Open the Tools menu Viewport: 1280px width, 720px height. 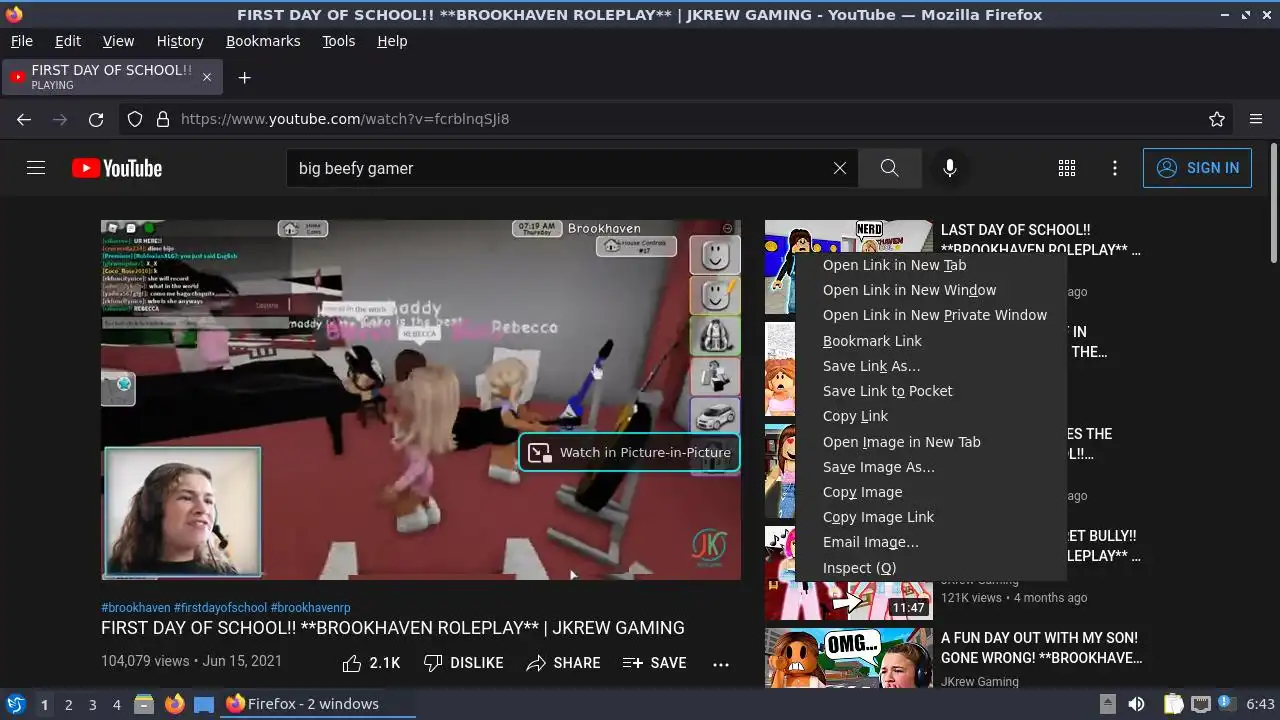[338, 41]
